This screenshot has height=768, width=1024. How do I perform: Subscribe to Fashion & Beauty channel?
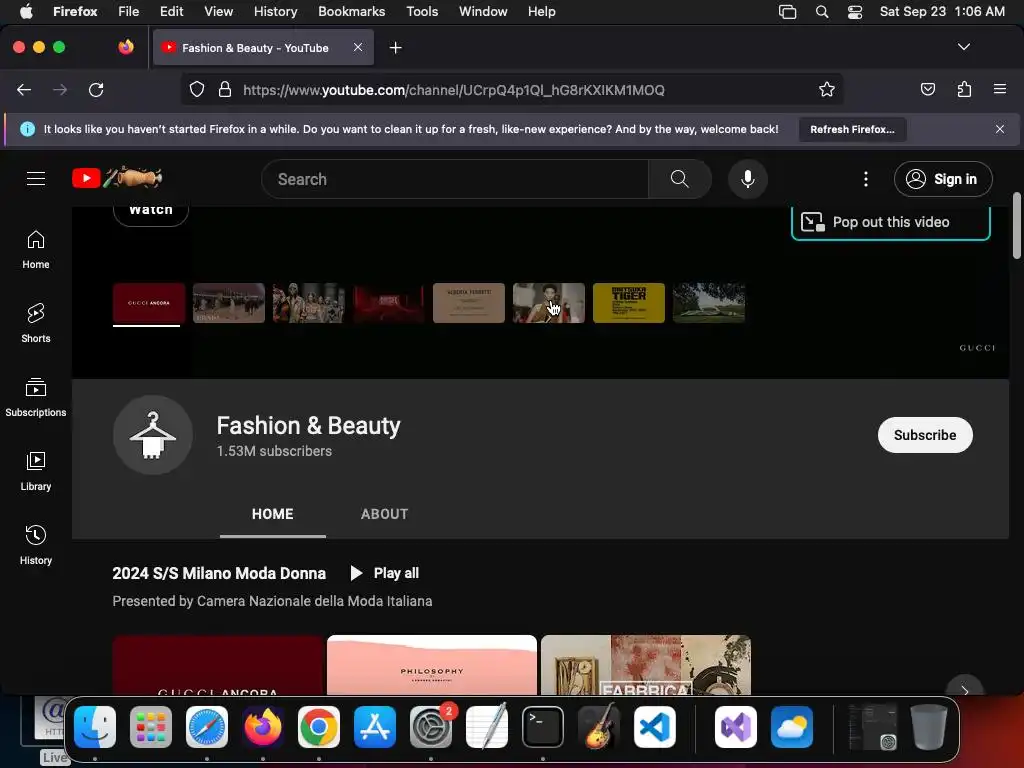point(925,435)
